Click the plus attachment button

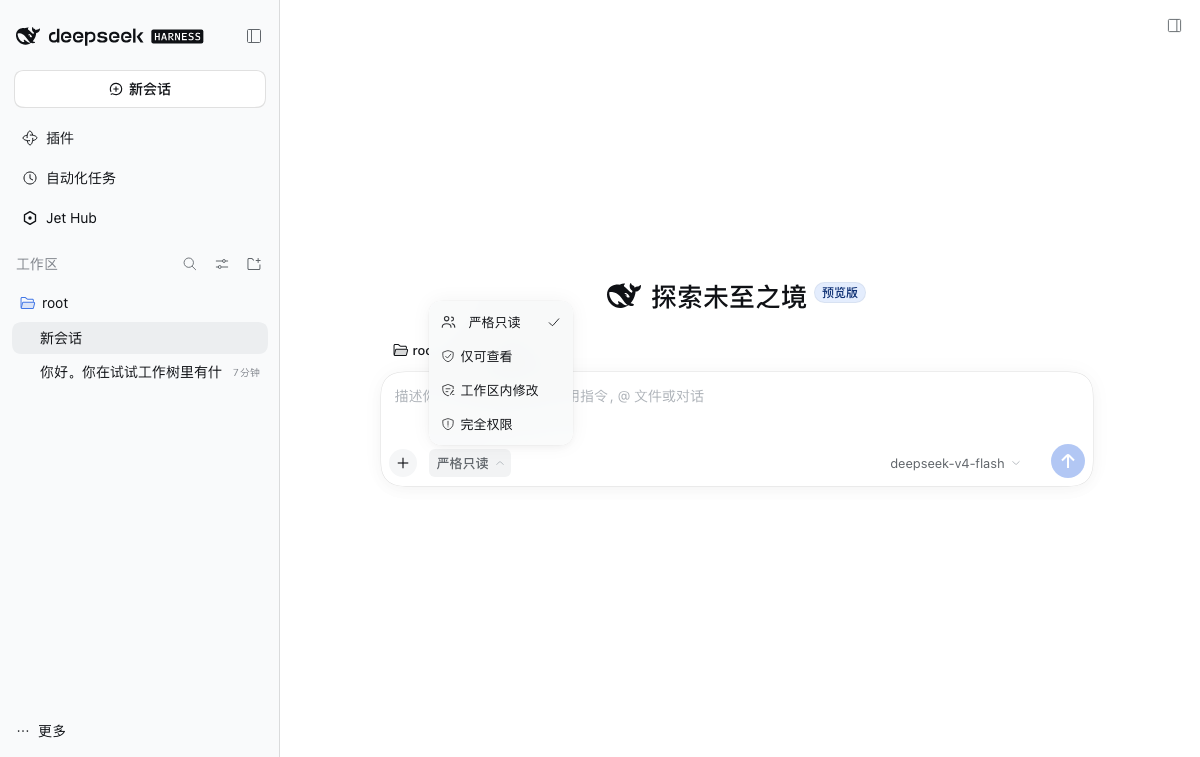click(x=403, y=463)
